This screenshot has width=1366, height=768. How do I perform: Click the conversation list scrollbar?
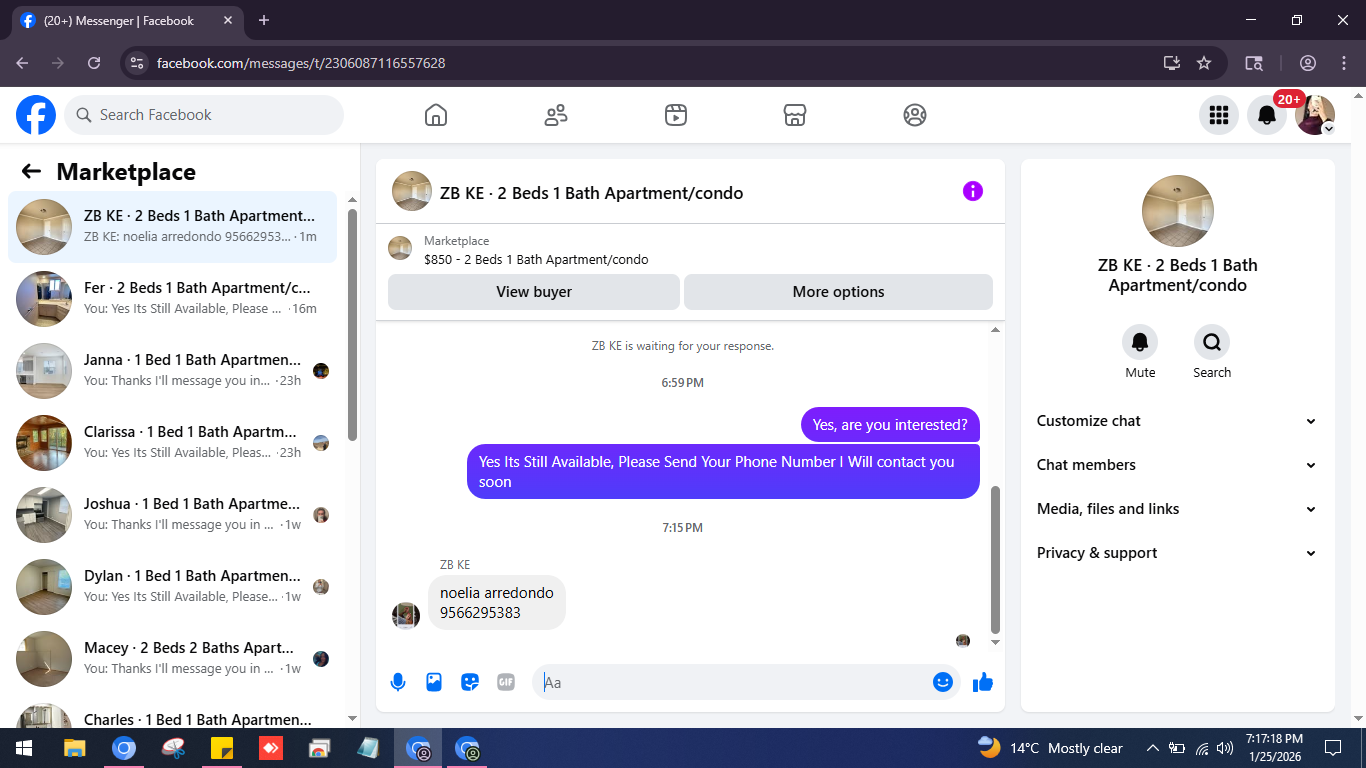352,325
